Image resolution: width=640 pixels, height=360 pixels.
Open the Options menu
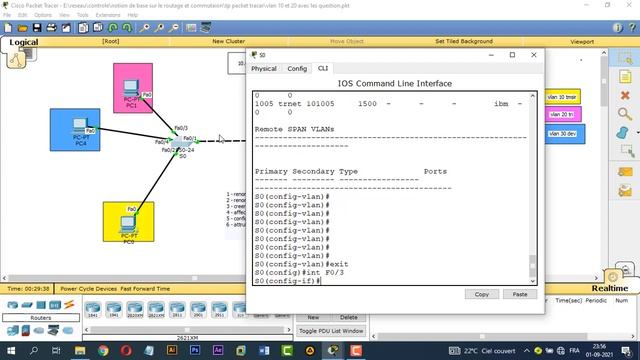pyautogui.click(x=43, y=15)
